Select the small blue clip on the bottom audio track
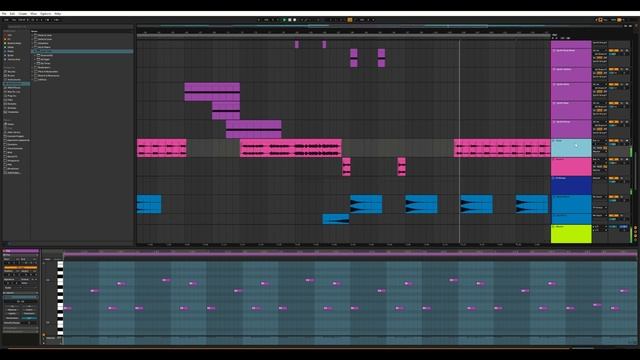The height and width of the screenshot is (360, 640). click(336, 219)
